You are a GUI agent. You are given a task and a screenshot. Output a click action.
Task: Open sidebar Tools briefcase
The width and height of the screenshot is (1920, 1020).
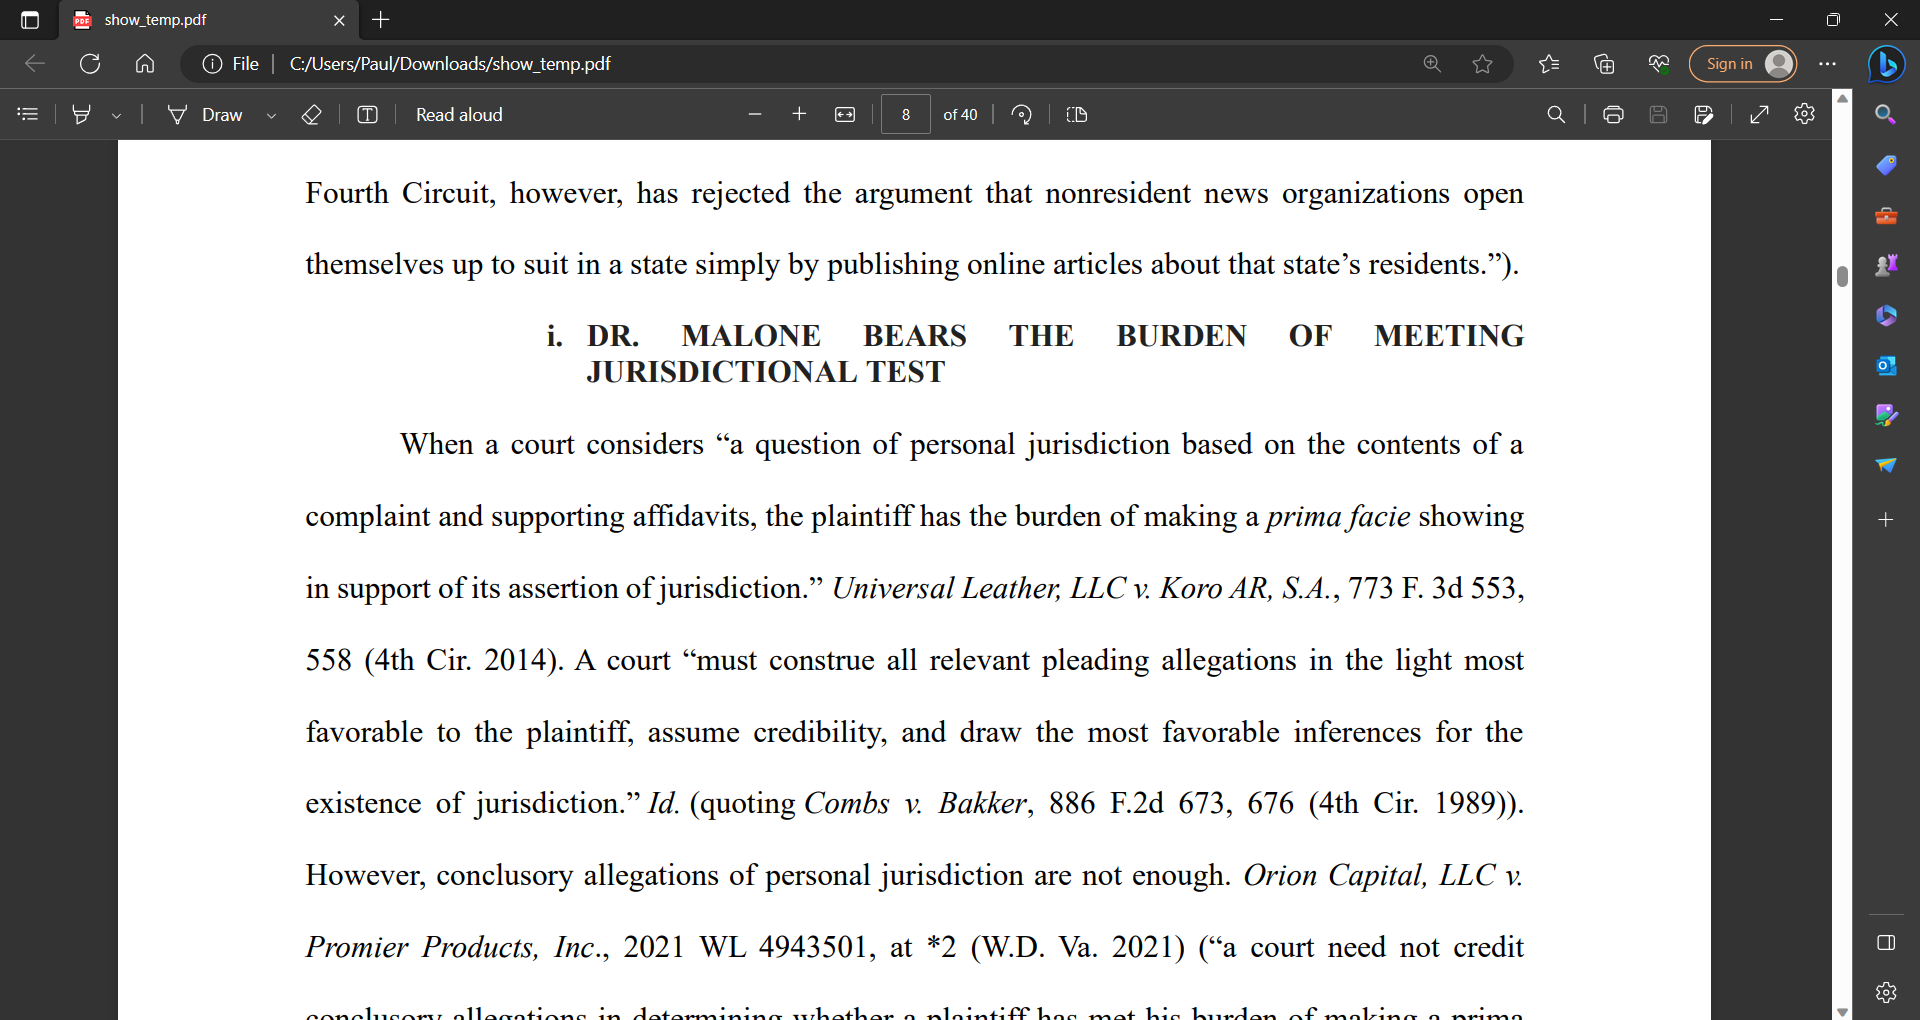coord(1886,215)
